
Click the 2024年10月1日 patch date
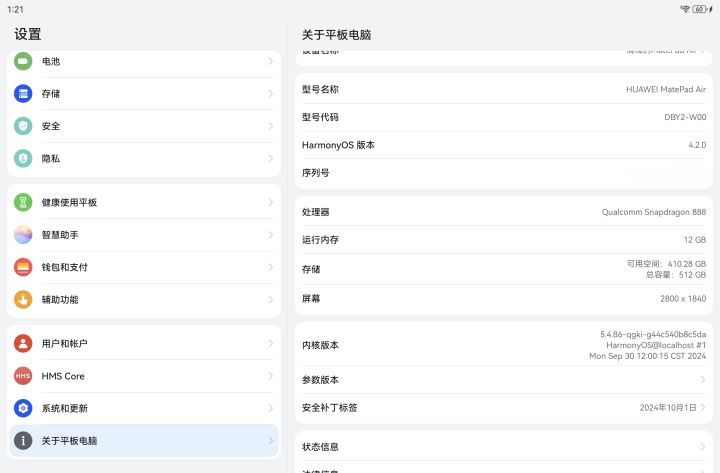click(668, 408)
